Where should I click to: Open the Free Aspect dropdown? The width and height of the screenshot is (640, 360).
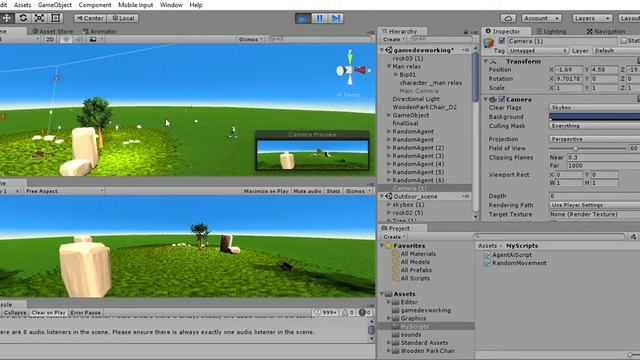pyautogui.click(x=64, y=191)
